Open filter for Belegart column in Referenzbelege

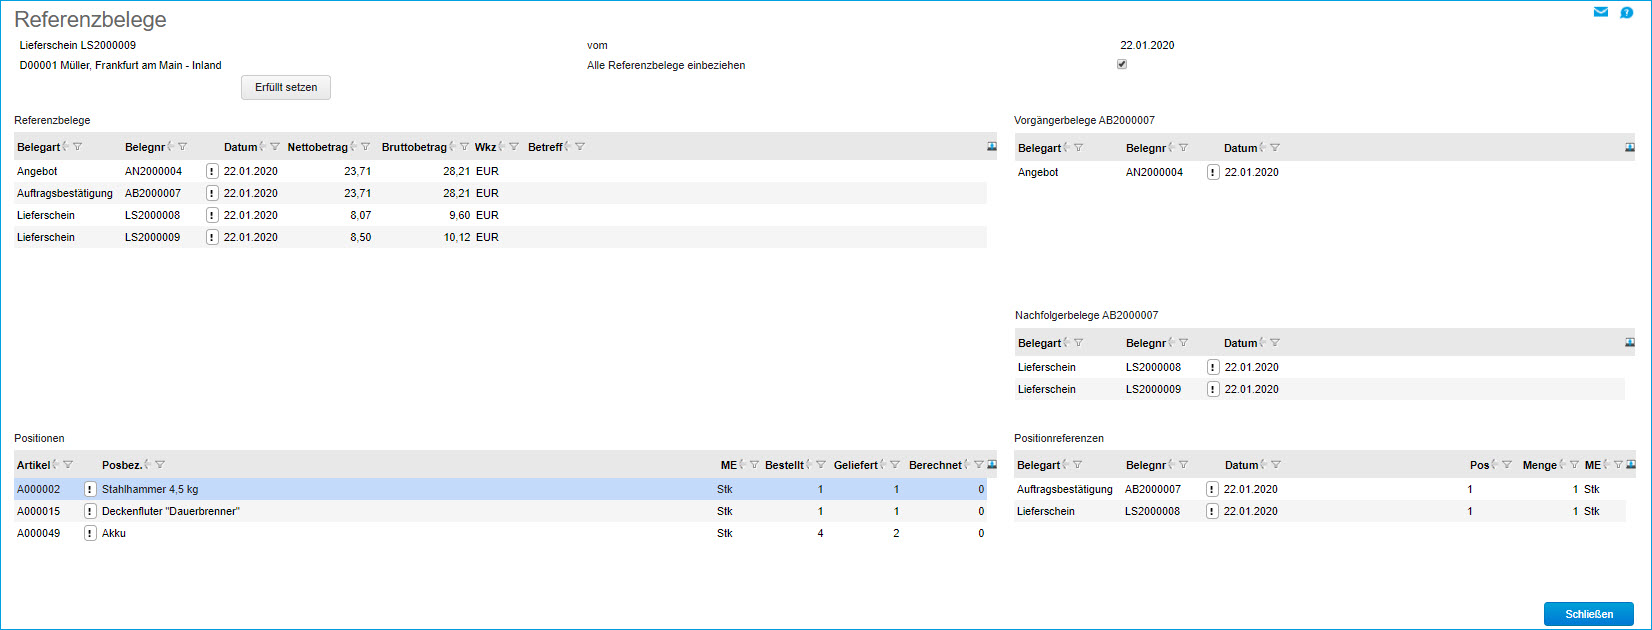click(x=78, y=147)
